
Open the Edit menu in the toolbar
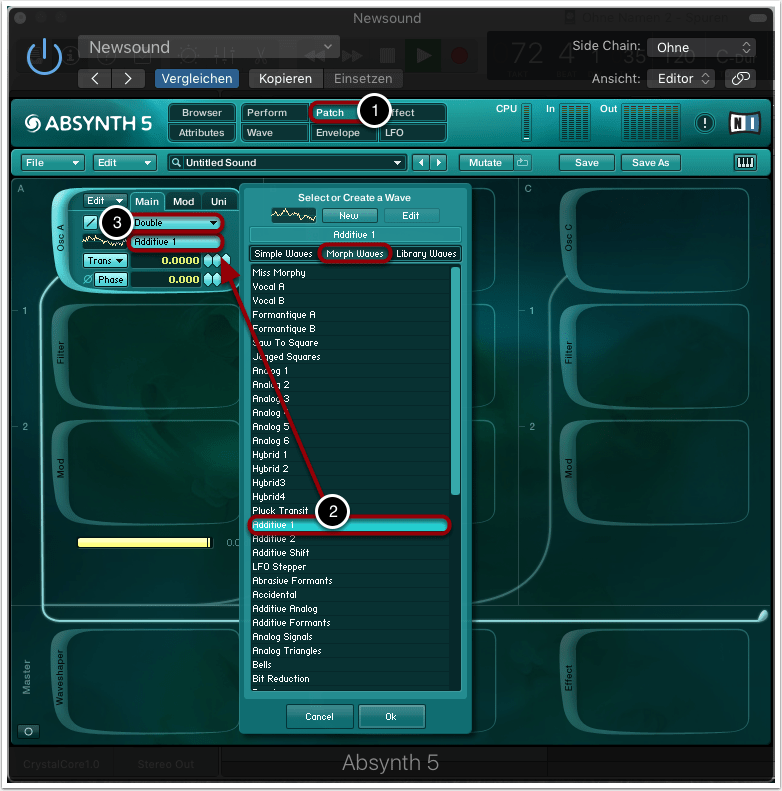(124, 163)
